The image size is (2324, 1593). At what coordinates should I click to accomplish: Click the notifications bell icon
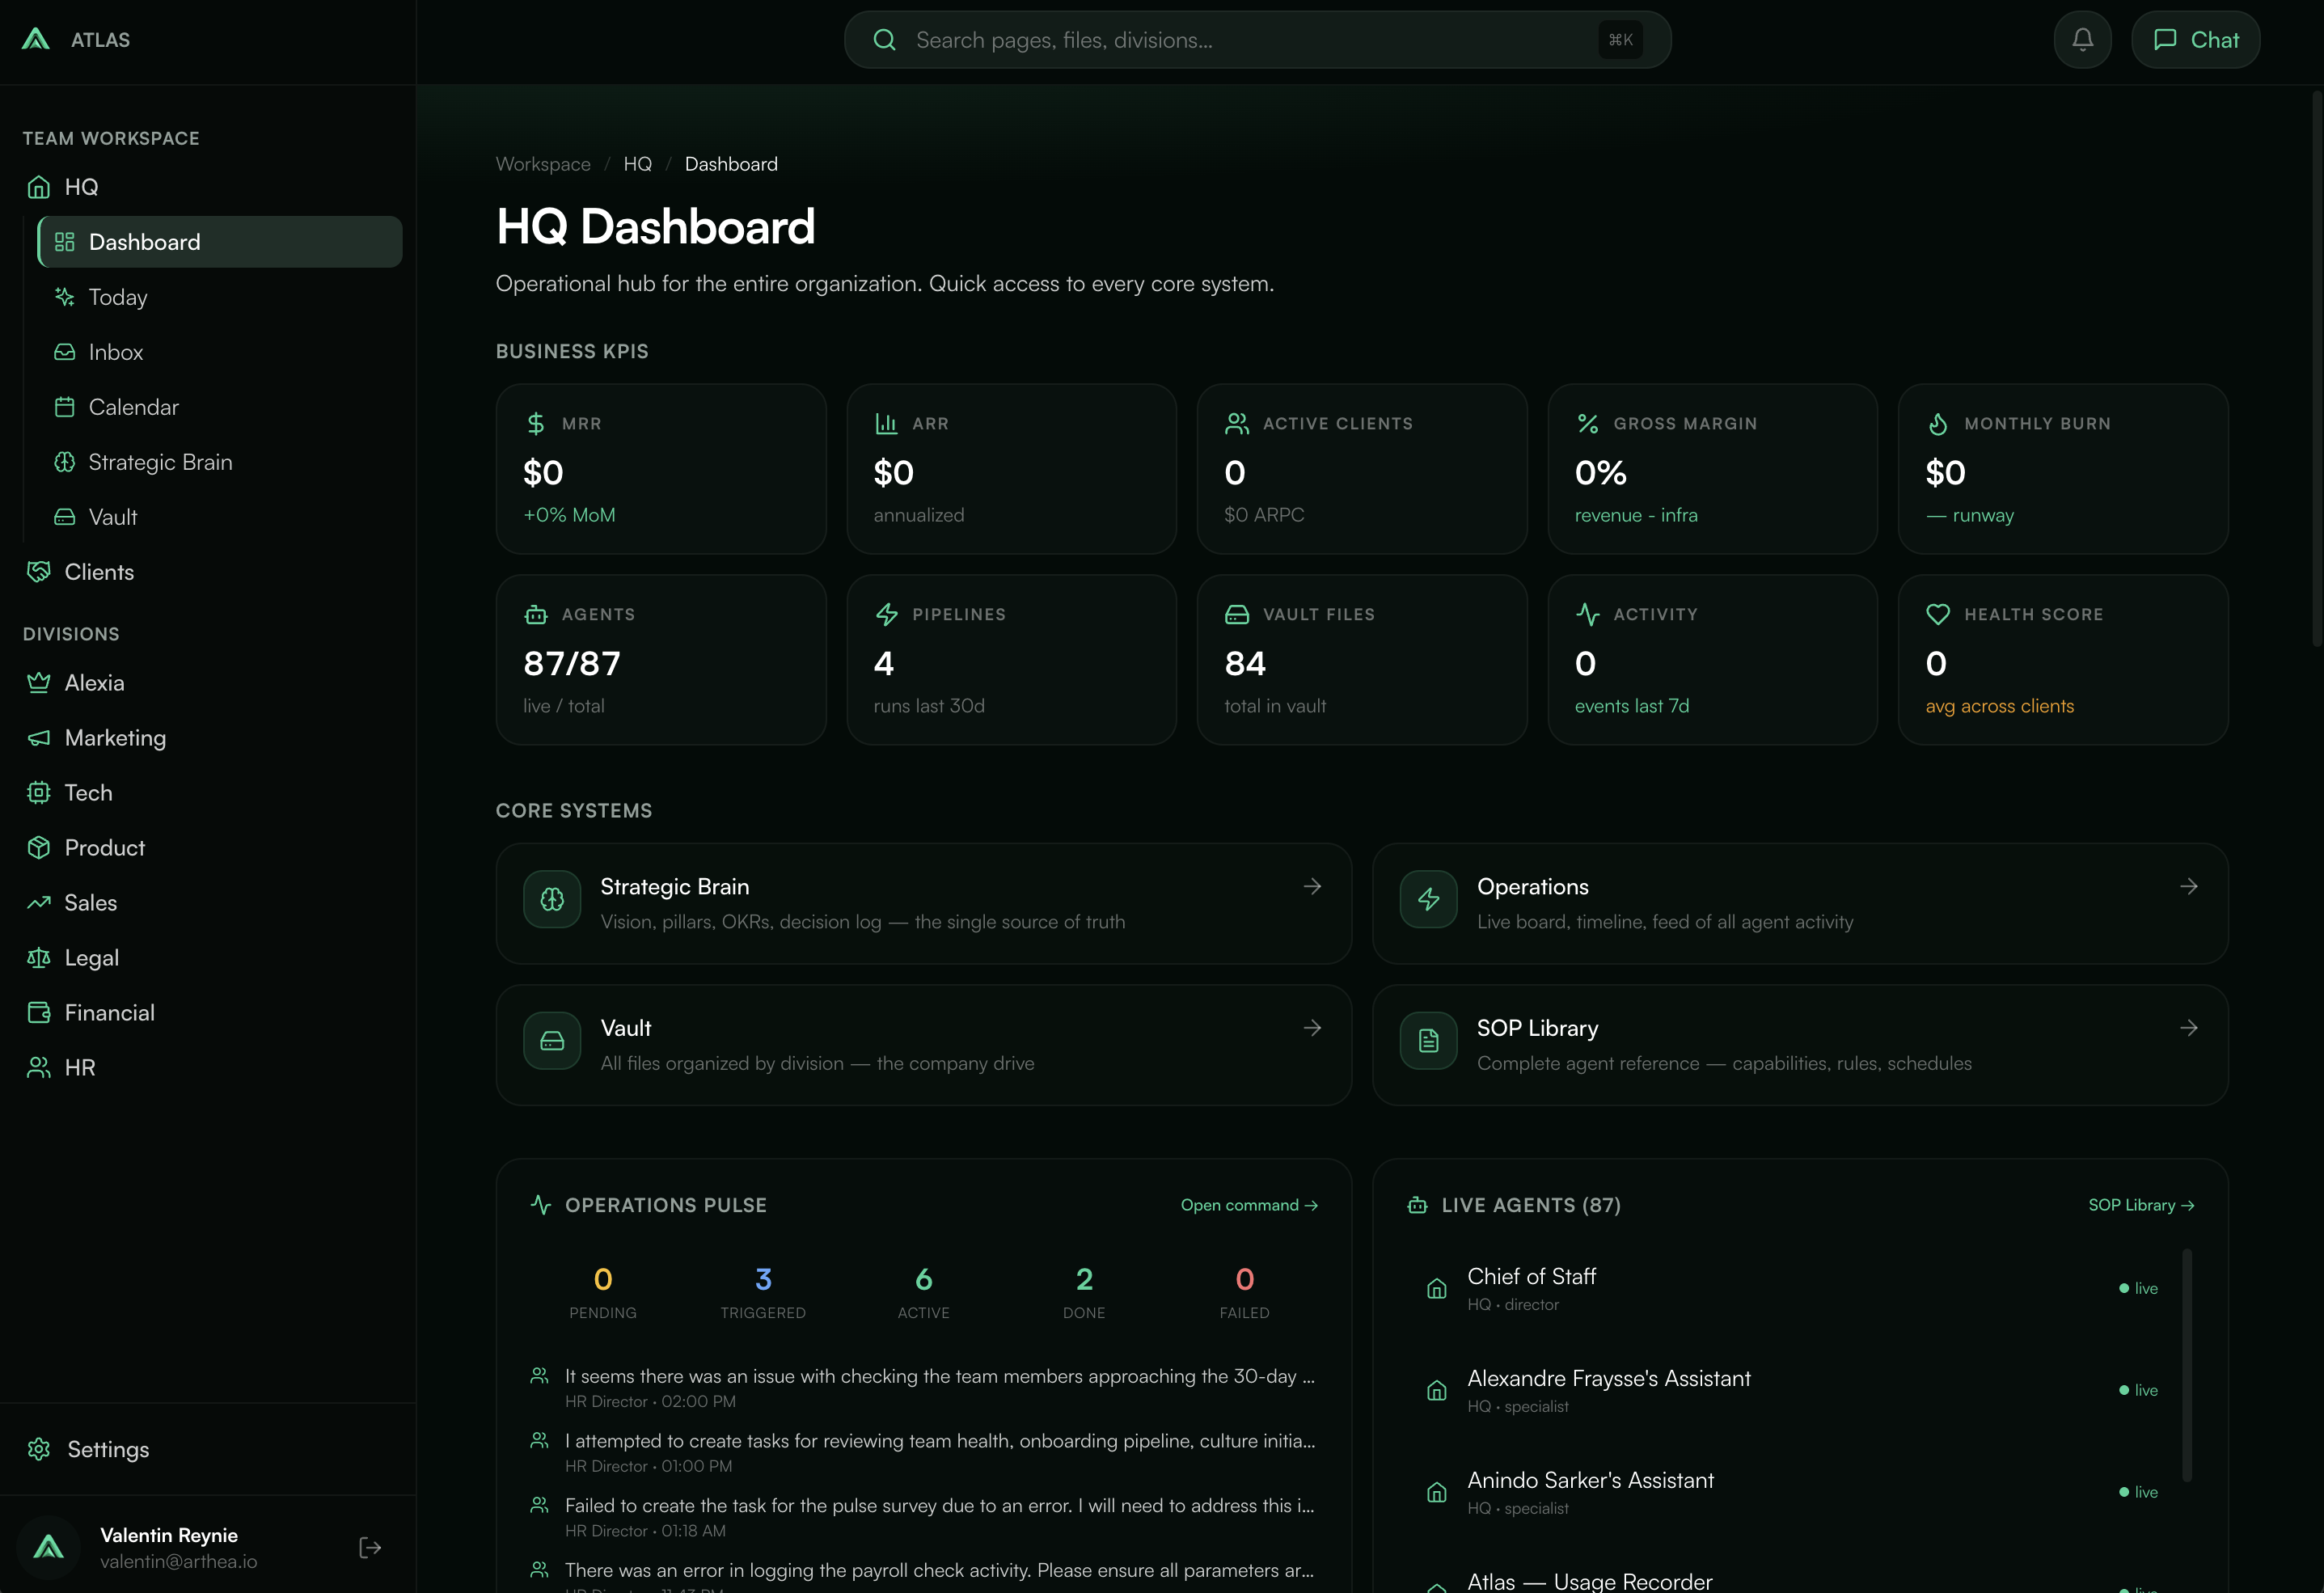(2082, 40)
